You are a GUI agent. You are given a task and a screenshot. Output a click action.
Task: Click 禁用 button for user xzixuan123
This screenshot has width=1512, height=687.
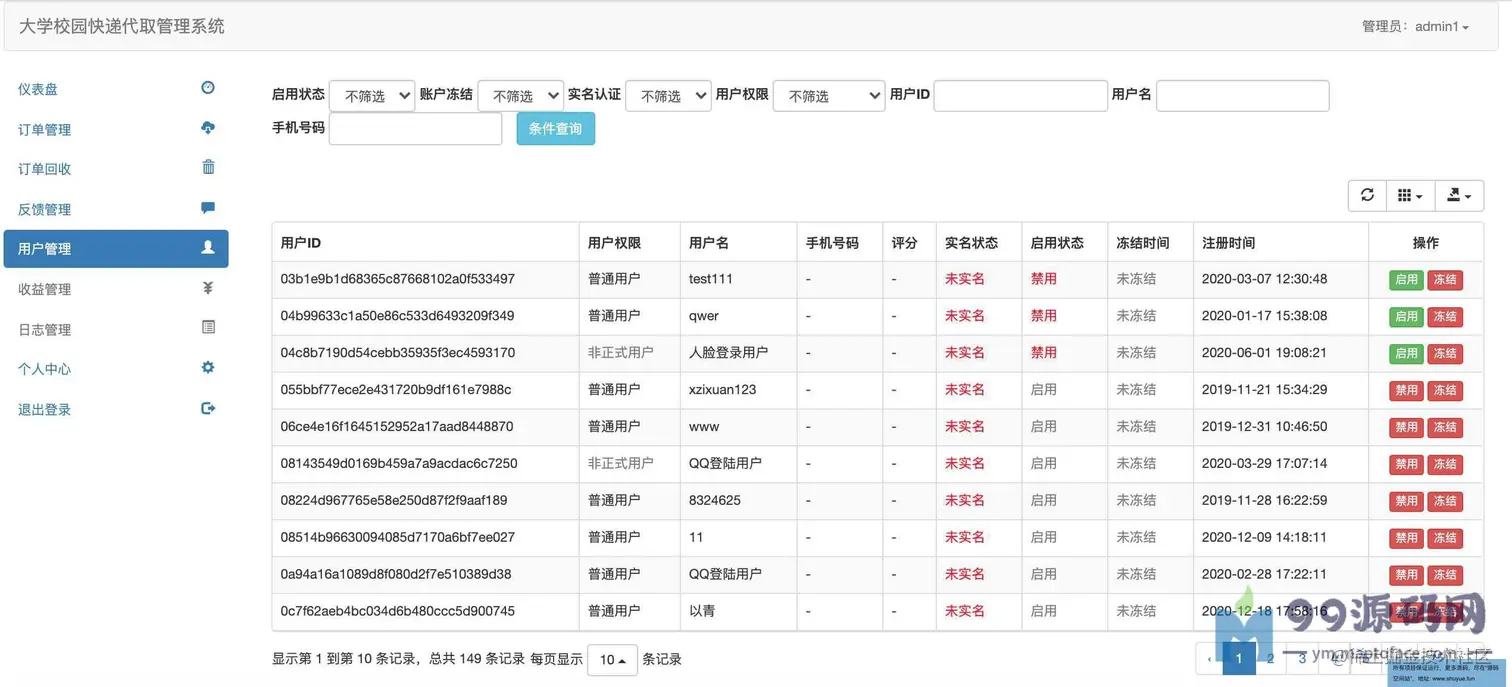tap(1406, 391)
